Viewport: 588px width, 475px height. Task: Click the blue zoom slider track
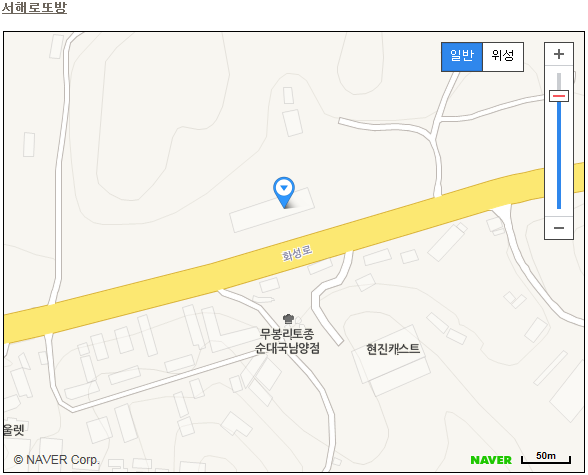pos(559,155)
